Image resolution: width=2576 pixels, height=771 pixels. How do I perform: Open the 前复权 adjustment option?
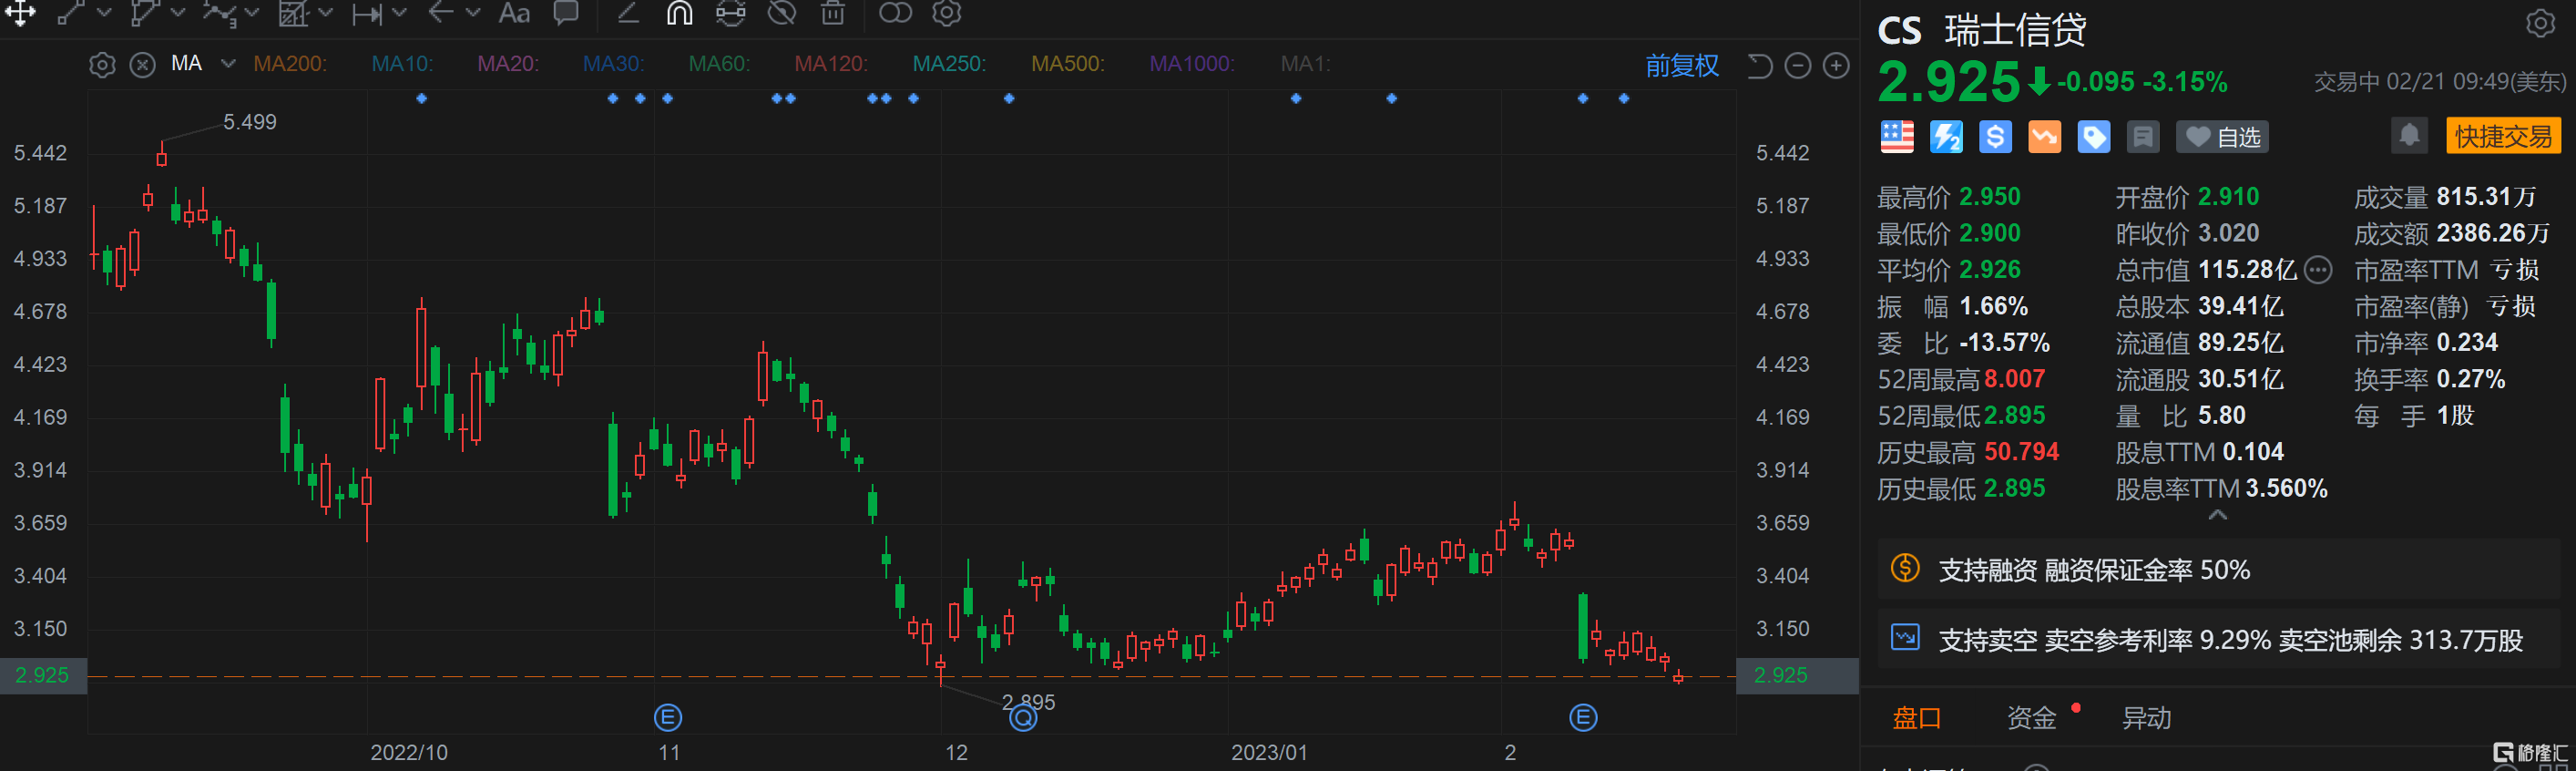1682,66
